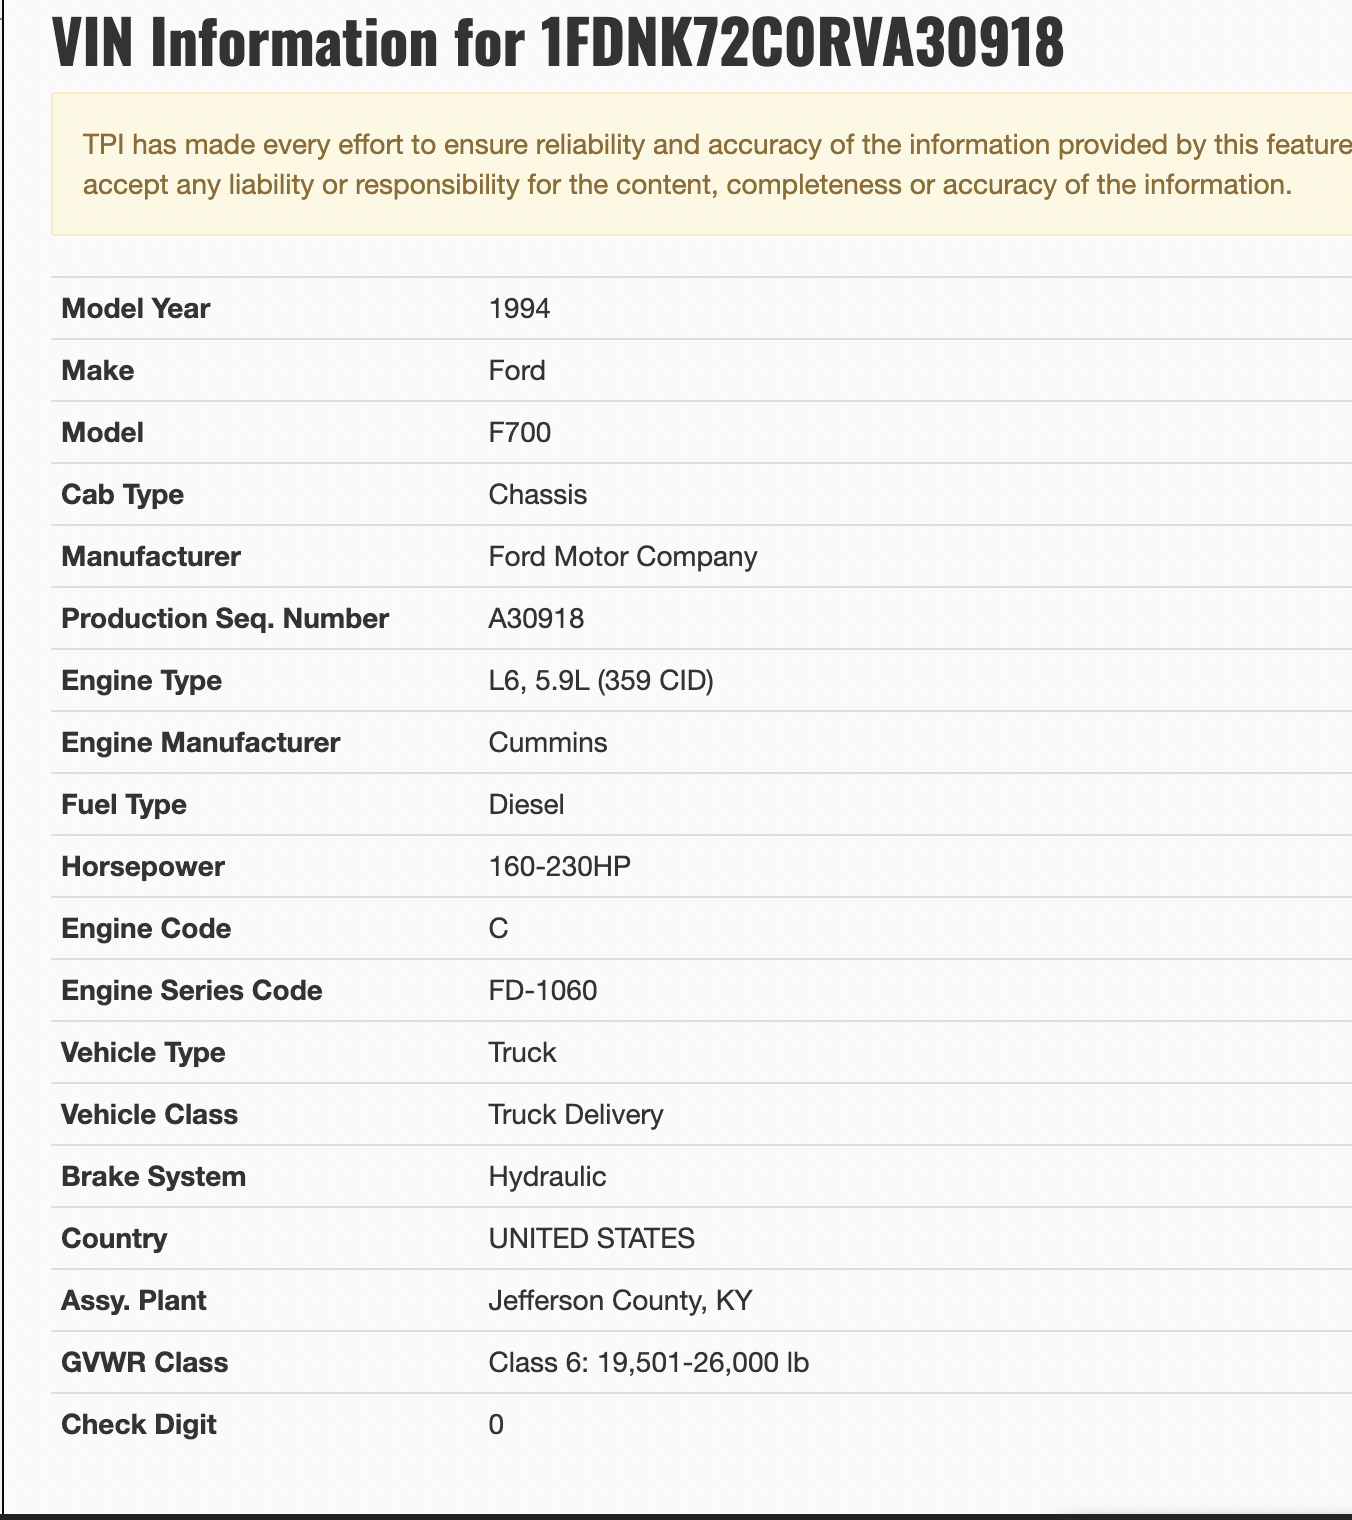Screen dimensions: 1352x1520
Task: Select the Horsepower value 160-230HP
Action: pos(559,866)
